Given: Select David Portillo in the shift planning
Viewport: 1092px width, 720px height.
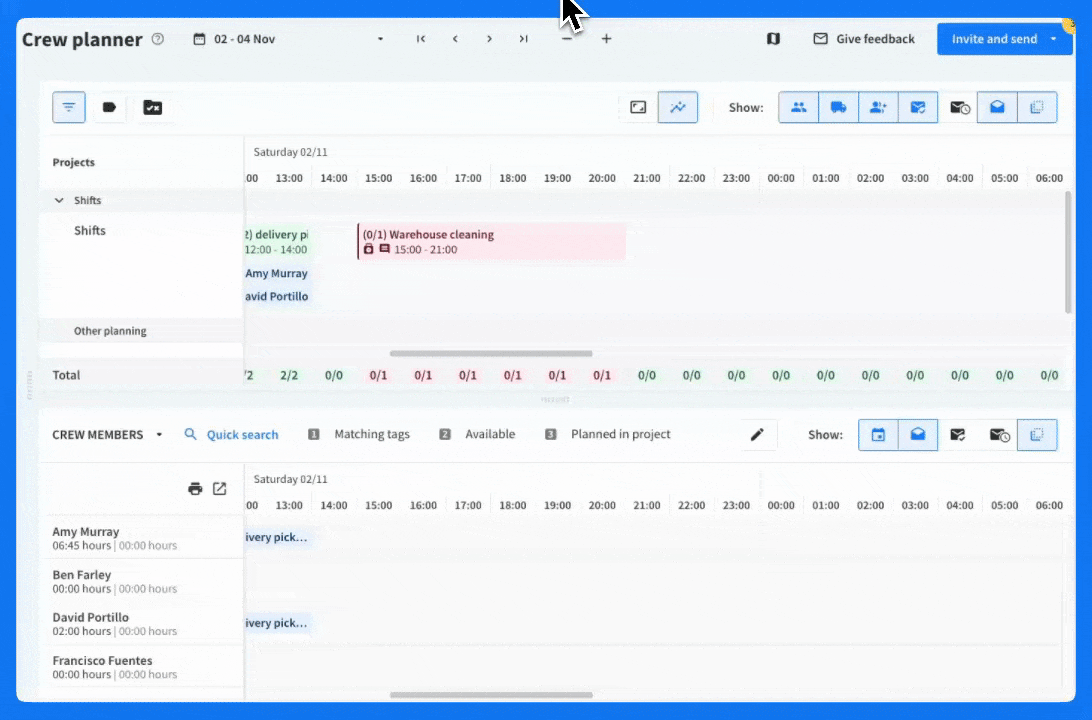Looking at the screenshot, I should click(276, 297).
